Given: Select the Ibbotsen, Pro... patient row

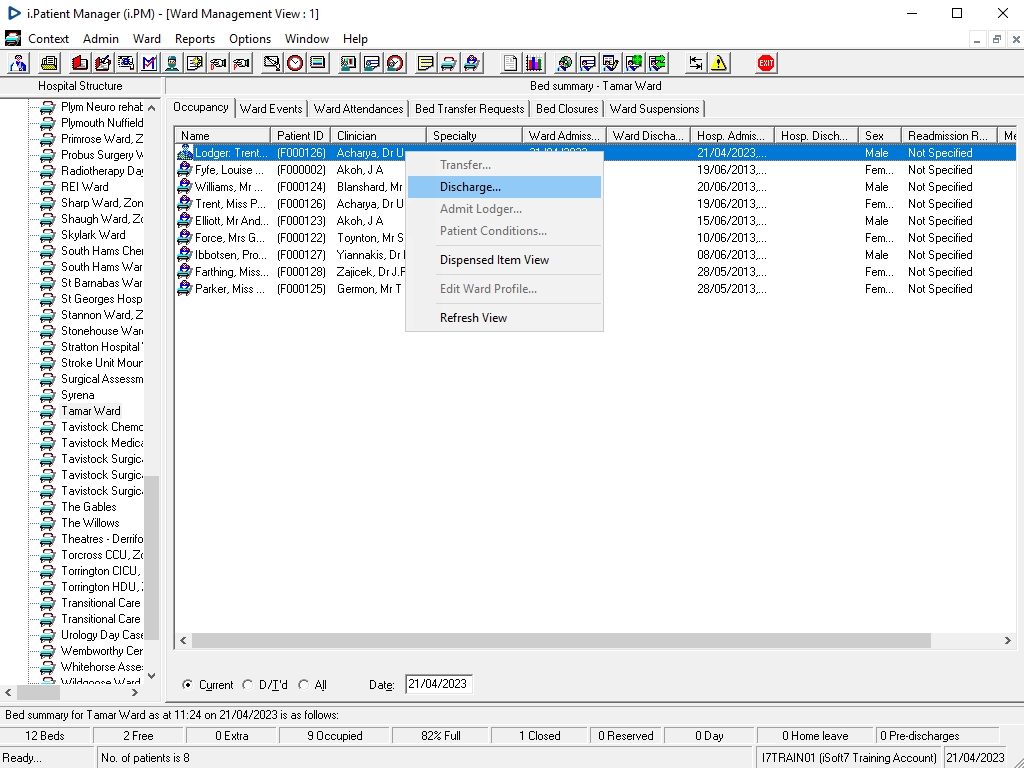Looking at the screenshot, I should [595, 255].
